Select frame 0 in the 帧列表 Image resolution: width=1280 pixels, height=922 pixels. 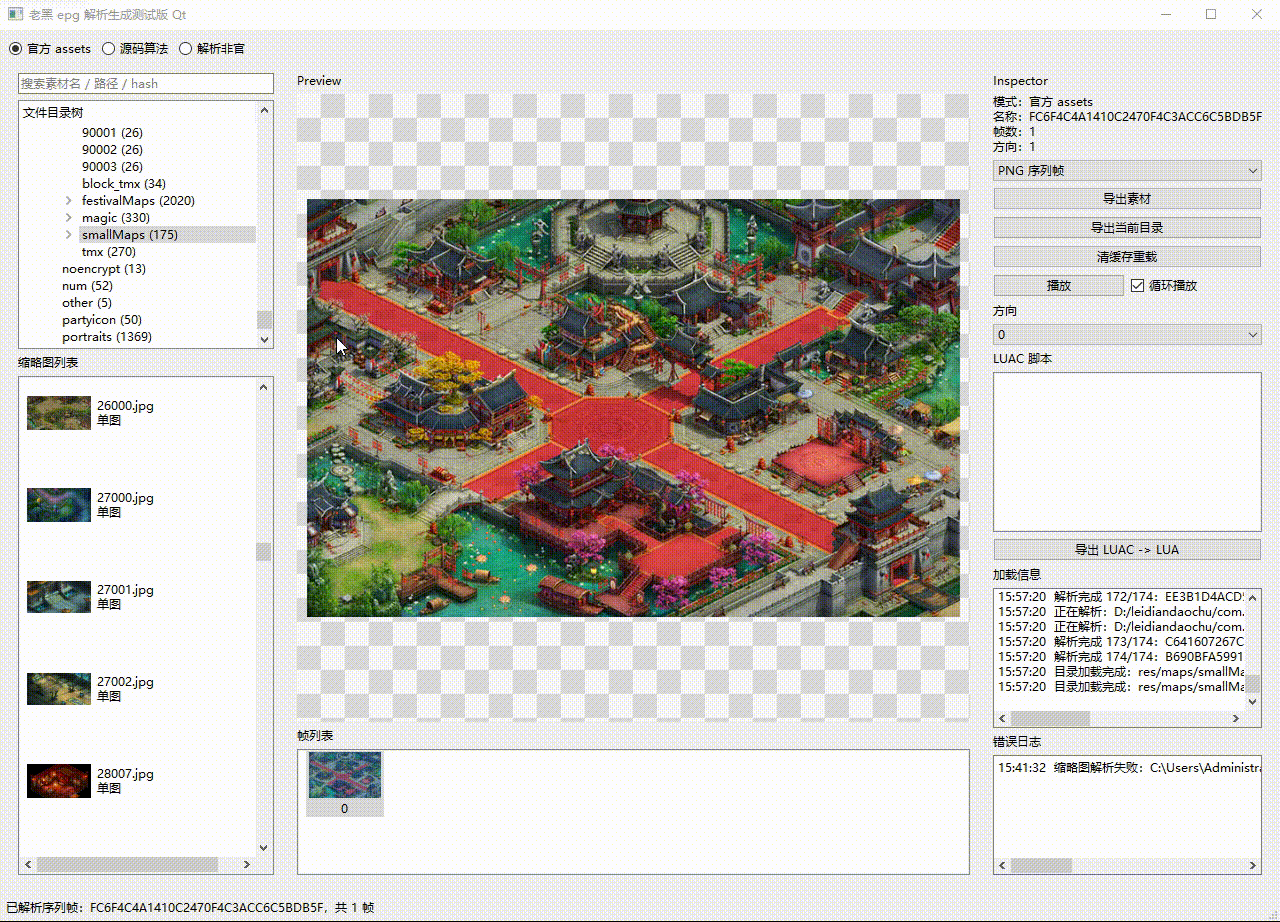pyautogui.click(x=345, y=784)
